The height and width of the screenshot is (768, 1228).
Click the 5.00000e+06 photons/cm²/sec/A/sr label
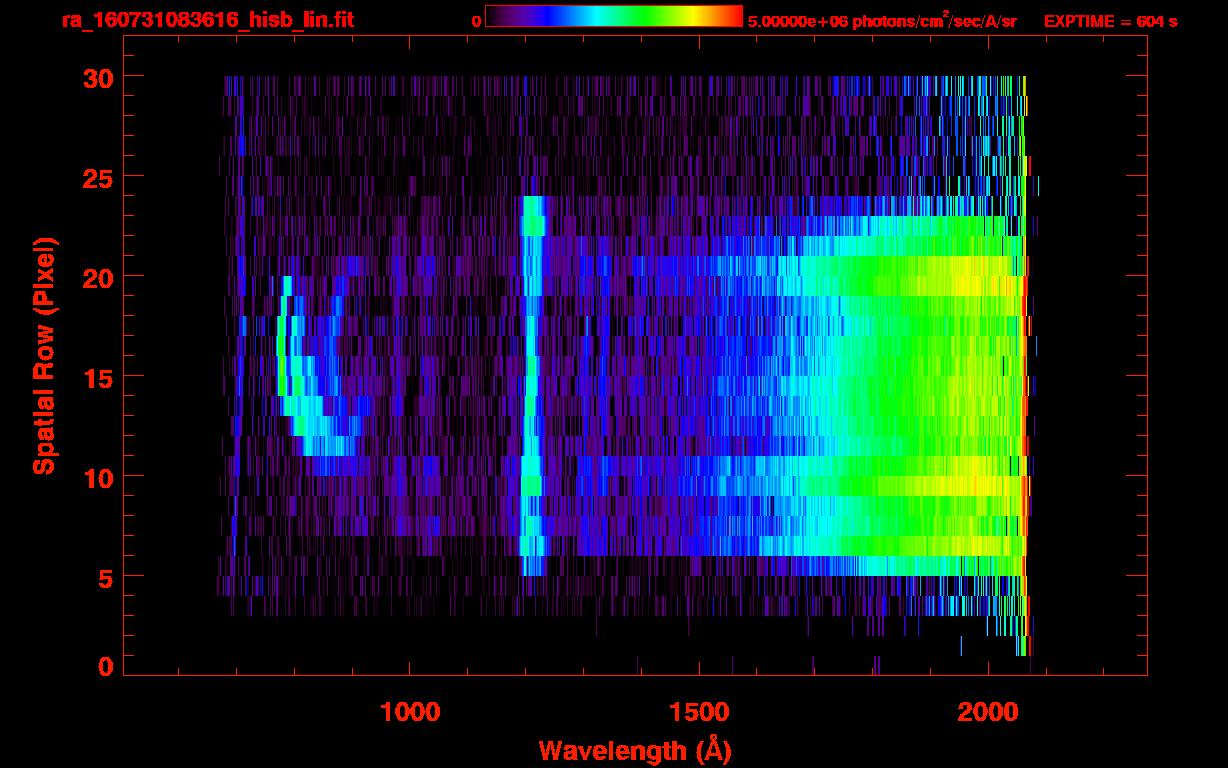(x=882, y=20)
